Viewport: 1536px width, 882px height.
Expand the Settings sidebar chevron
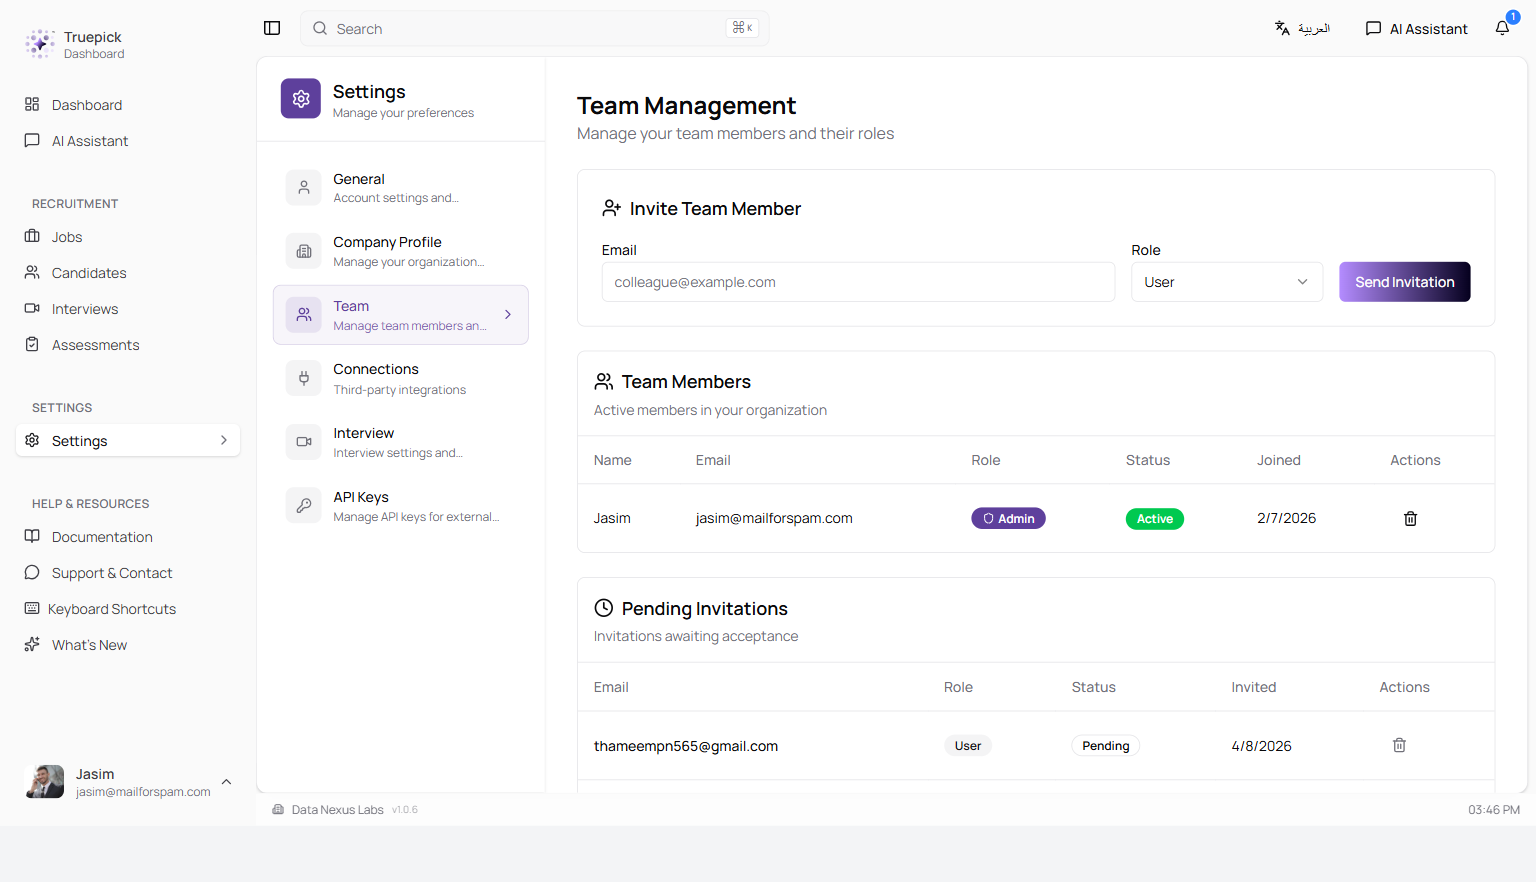click(224, 440)
